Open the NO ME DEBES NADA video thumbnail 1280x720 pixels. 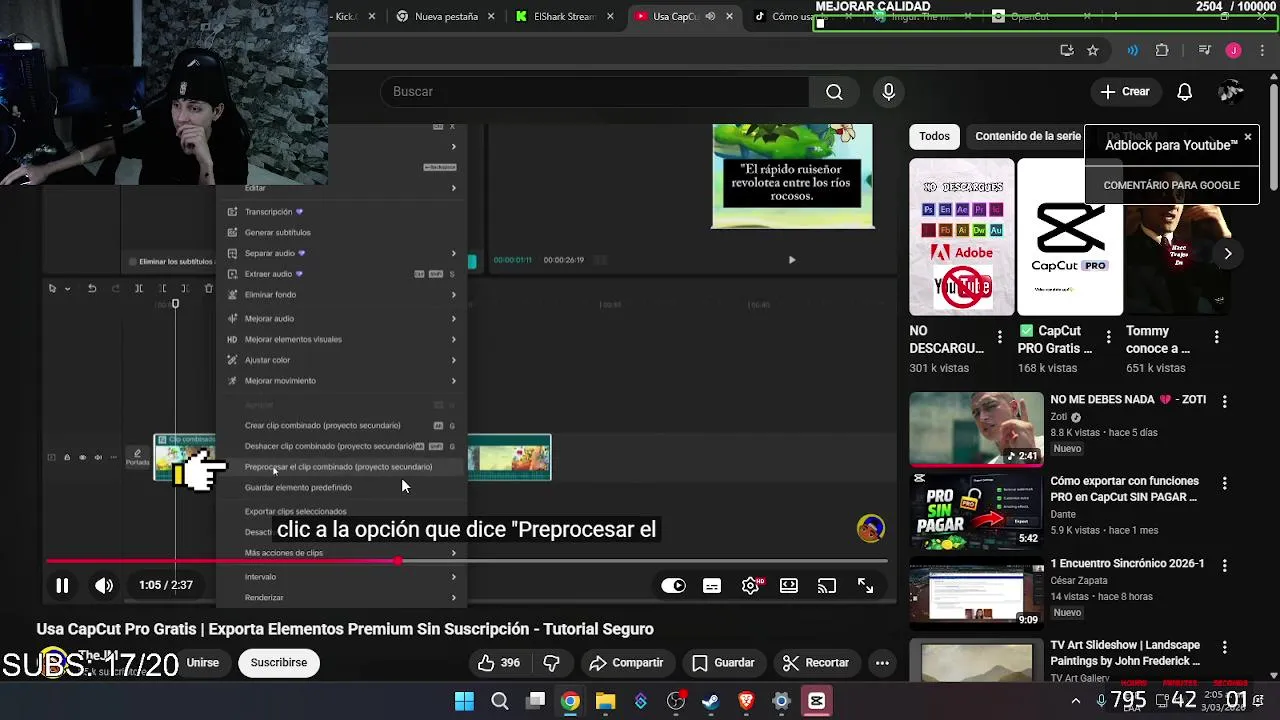976,429
